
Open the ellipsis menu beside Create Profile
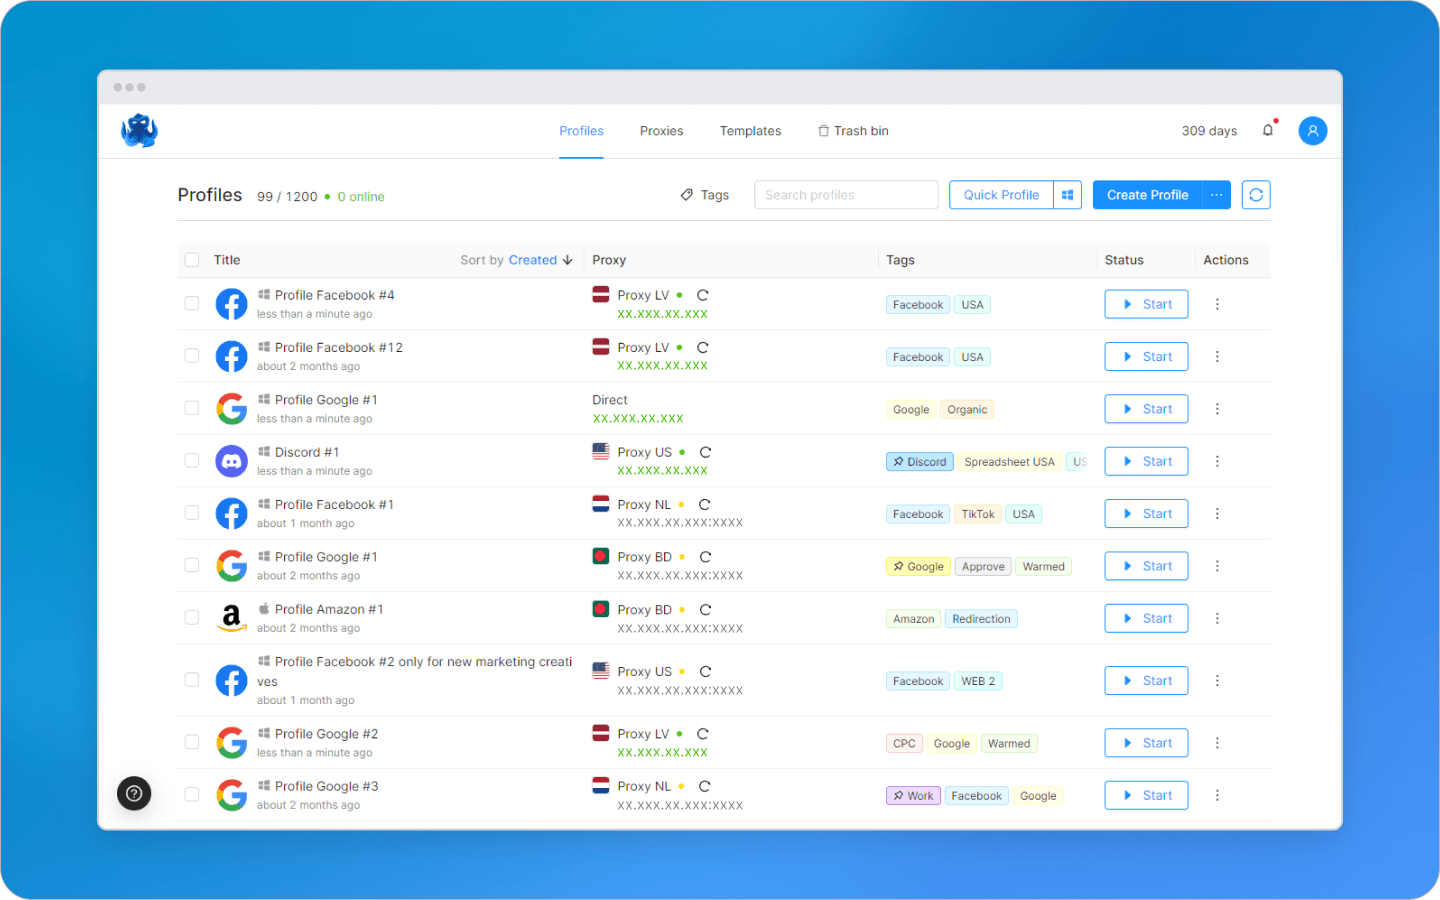[x=1216, y=194]
